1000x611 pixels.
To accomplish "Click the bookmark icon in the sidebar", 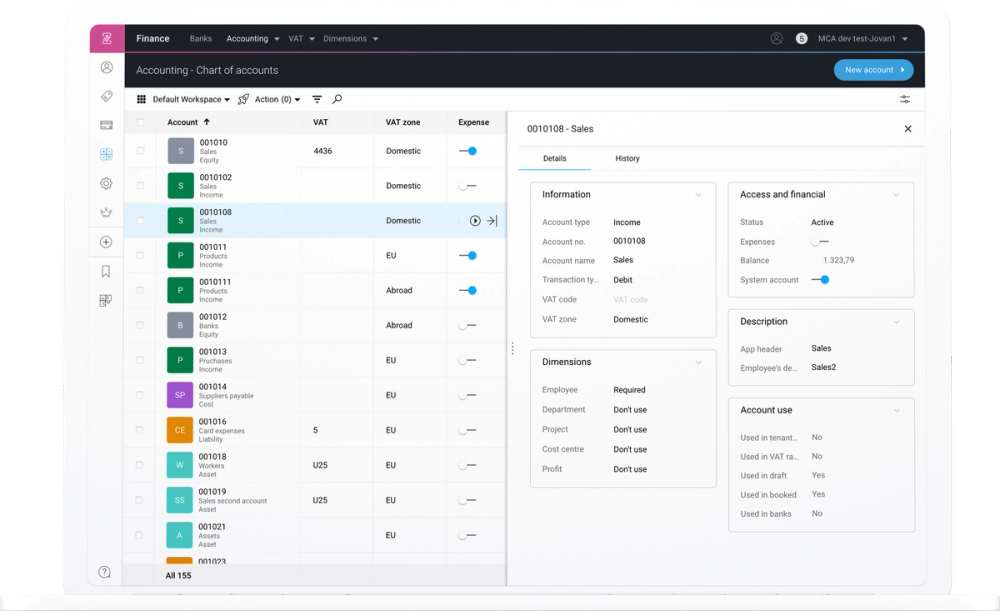I will pyautogui.click(x=105, y=270).
